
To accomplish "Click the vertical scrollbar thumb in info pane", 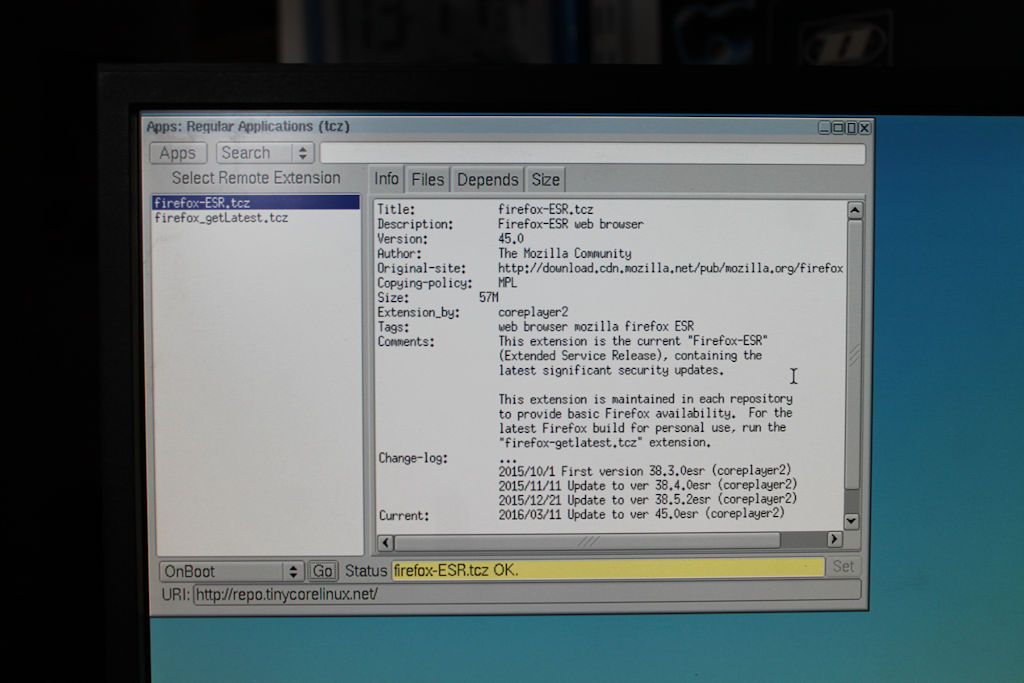I will pos(853,355).
